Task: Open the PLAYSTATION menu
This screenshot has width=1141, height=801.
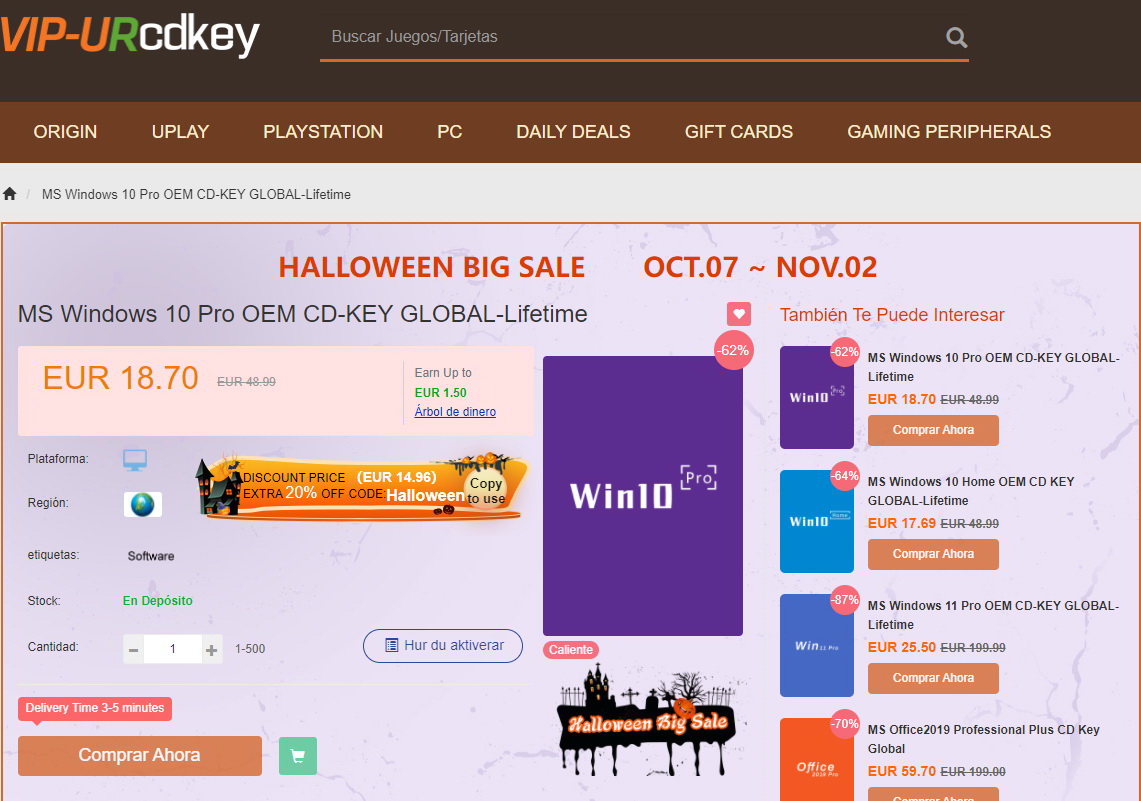Action: [x=322, y=132]
